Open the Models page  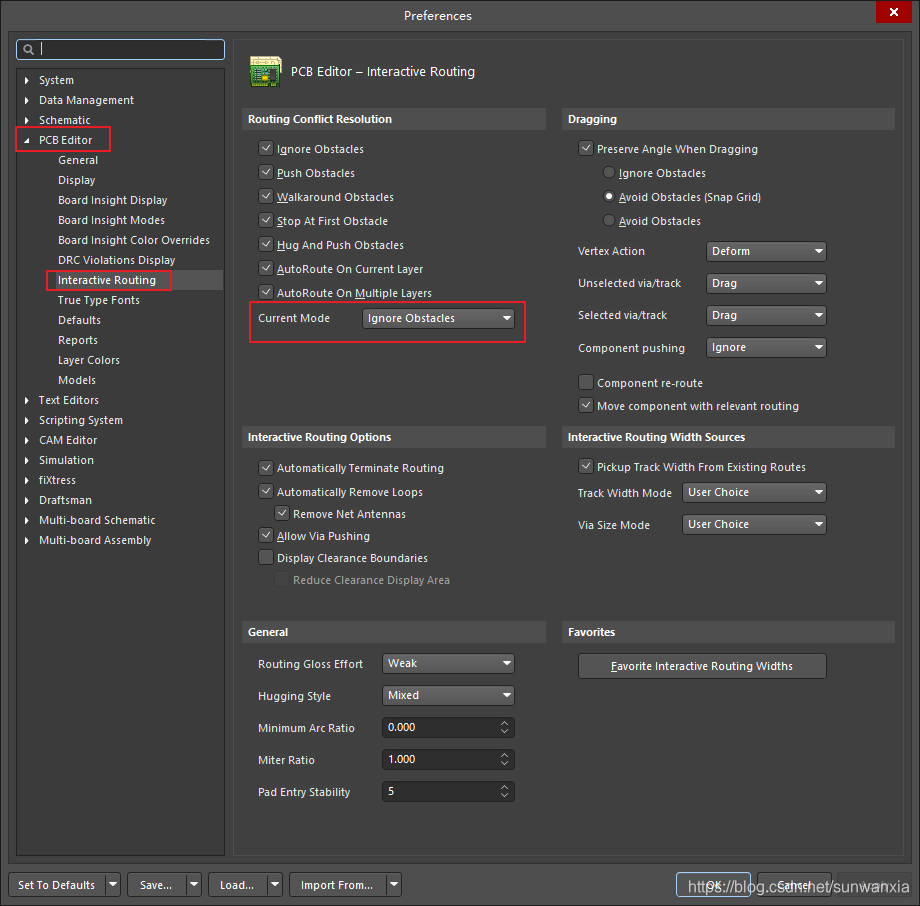click(x=77, y=380)
